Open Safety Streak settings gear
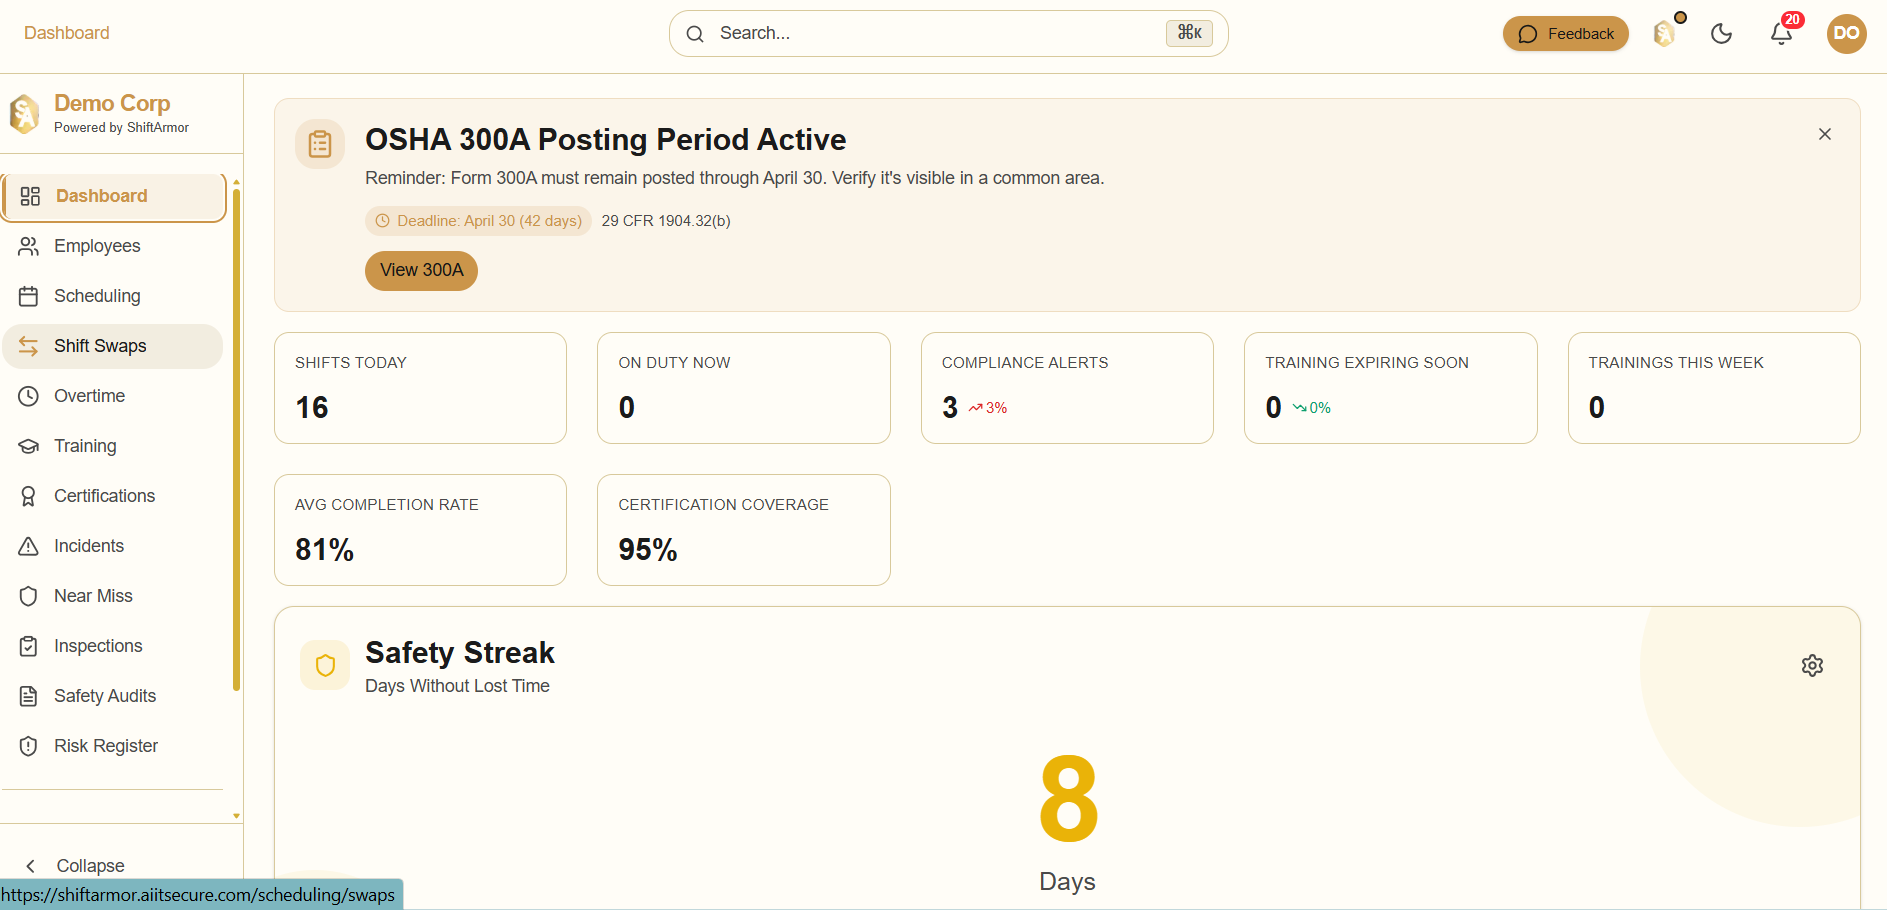 (1812, 666)
